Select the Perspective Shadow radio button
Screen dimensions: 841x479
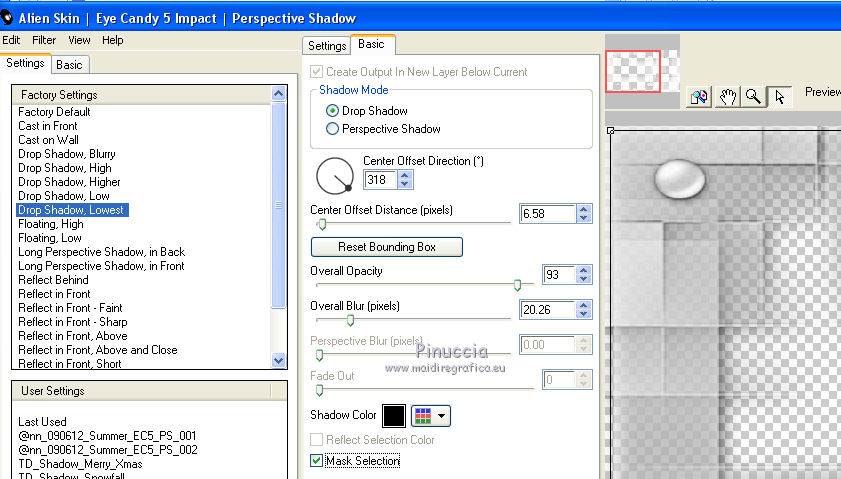click(333, 129)
